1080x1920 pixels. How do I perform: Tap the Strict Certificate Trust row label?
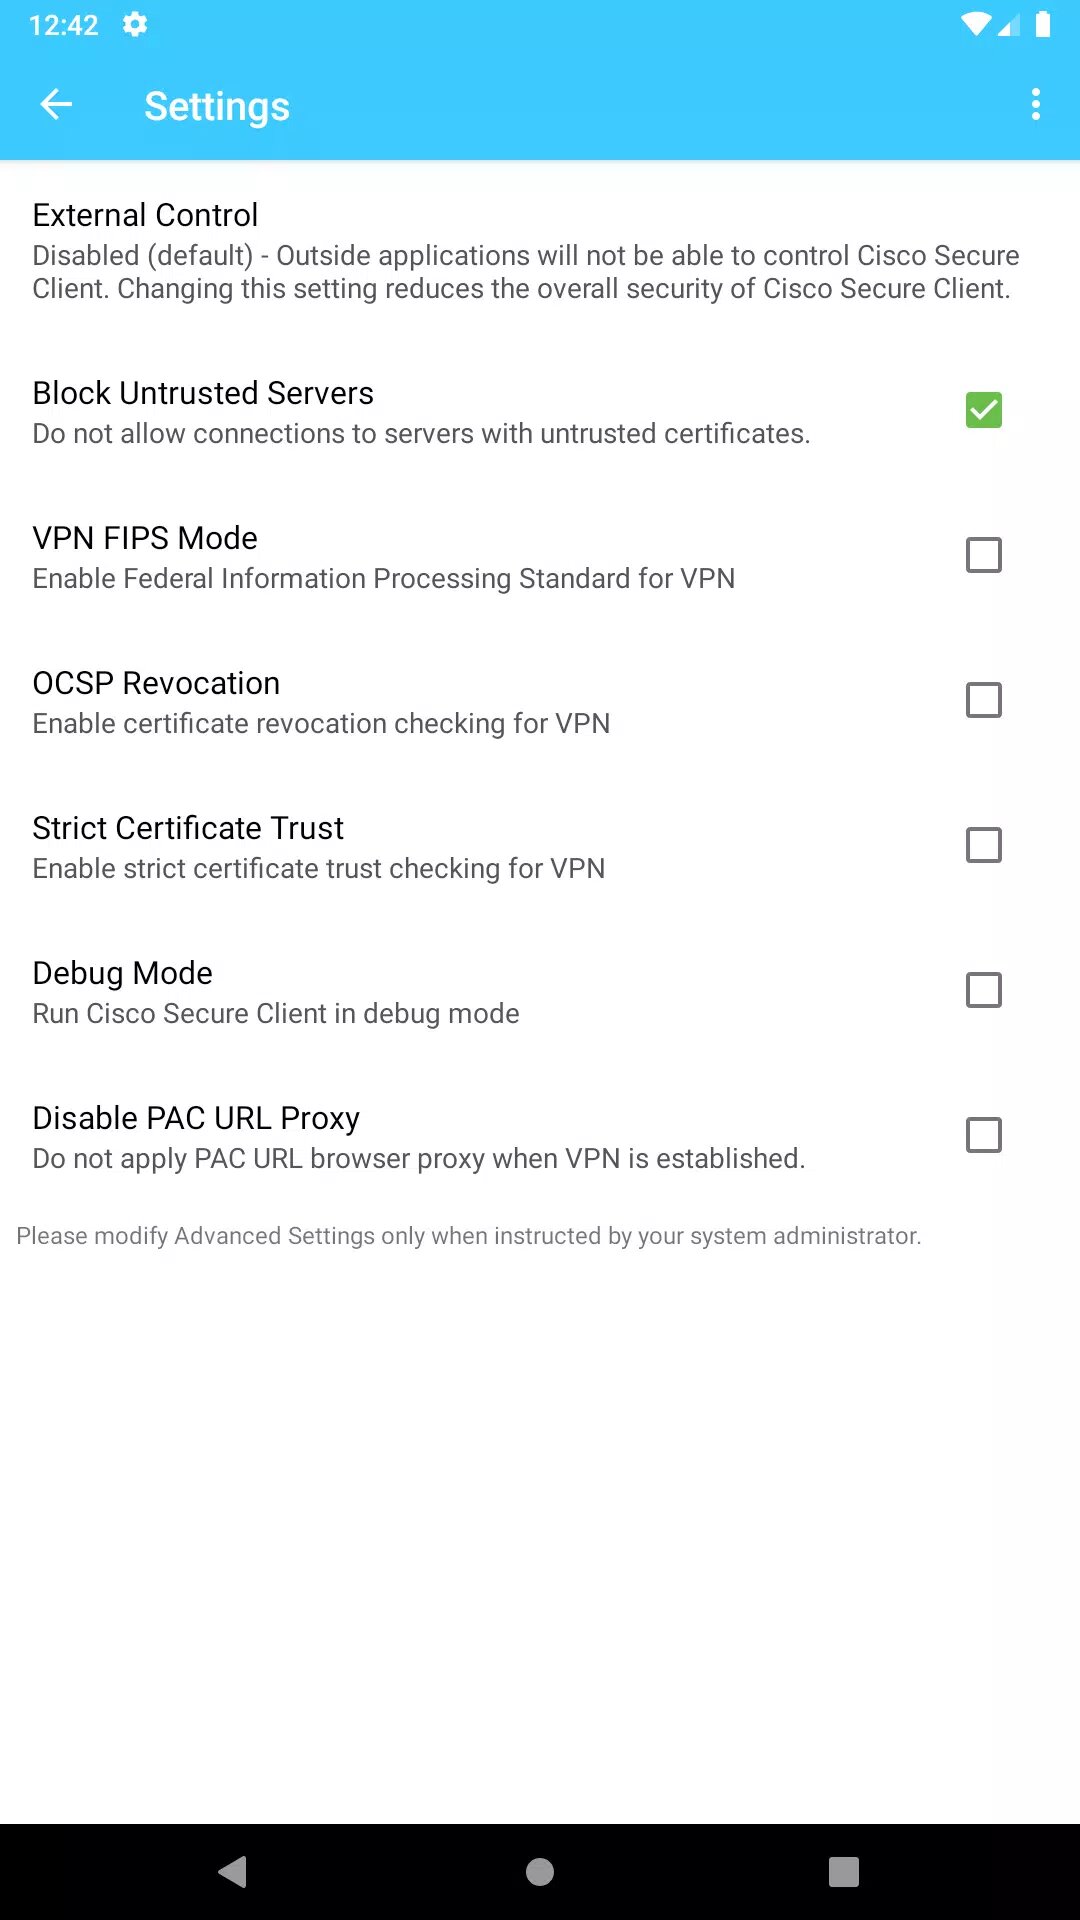coord(188,828)
